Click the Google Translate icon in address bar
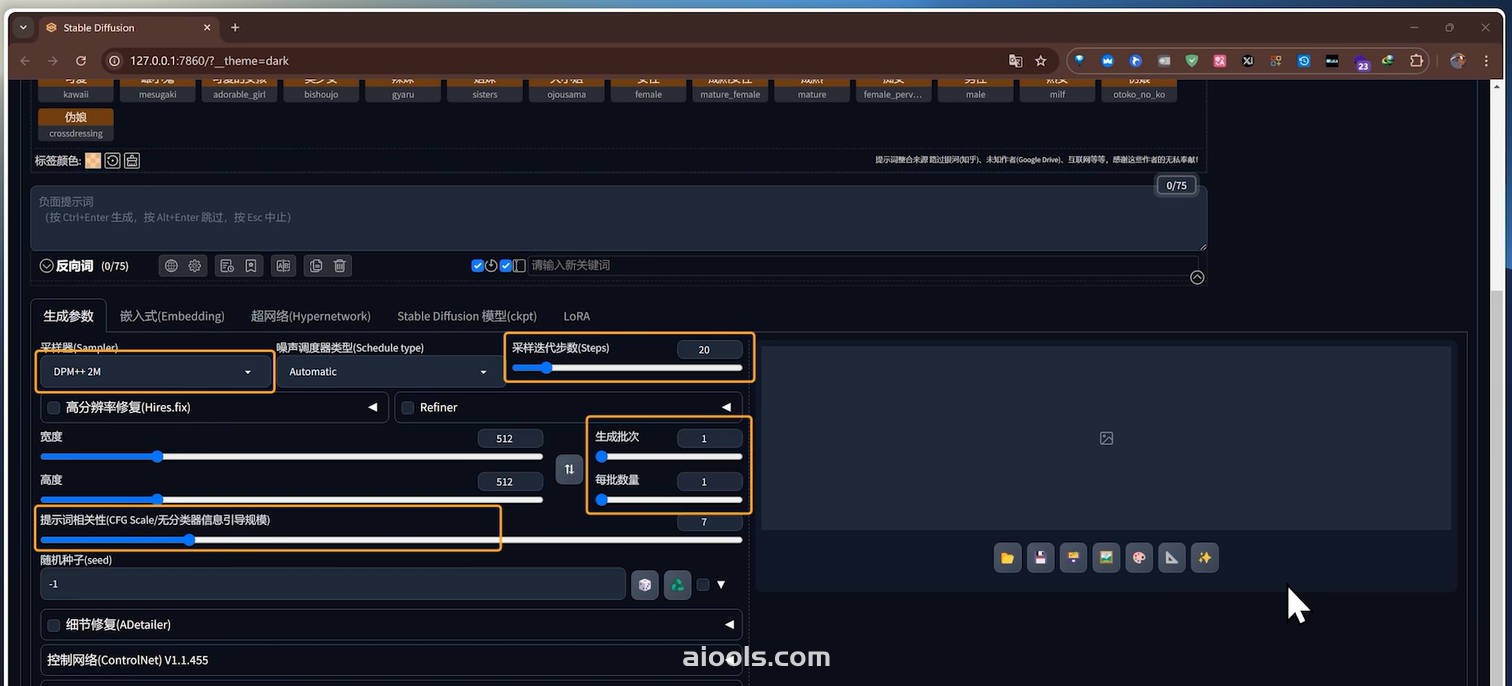Image resolution: width=1512 pixels, height=686 pixels. click(1016, 61)
